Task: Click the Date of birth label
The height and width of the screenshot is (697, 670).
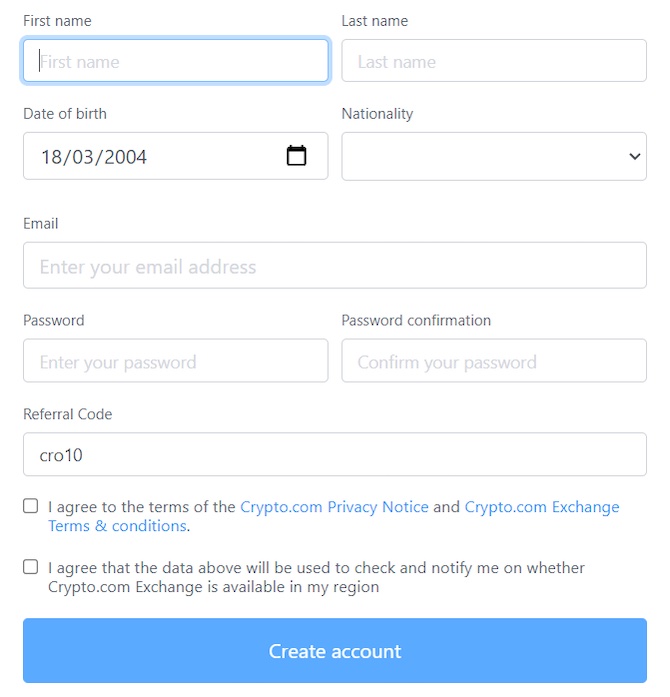Action: pos(65,114)
